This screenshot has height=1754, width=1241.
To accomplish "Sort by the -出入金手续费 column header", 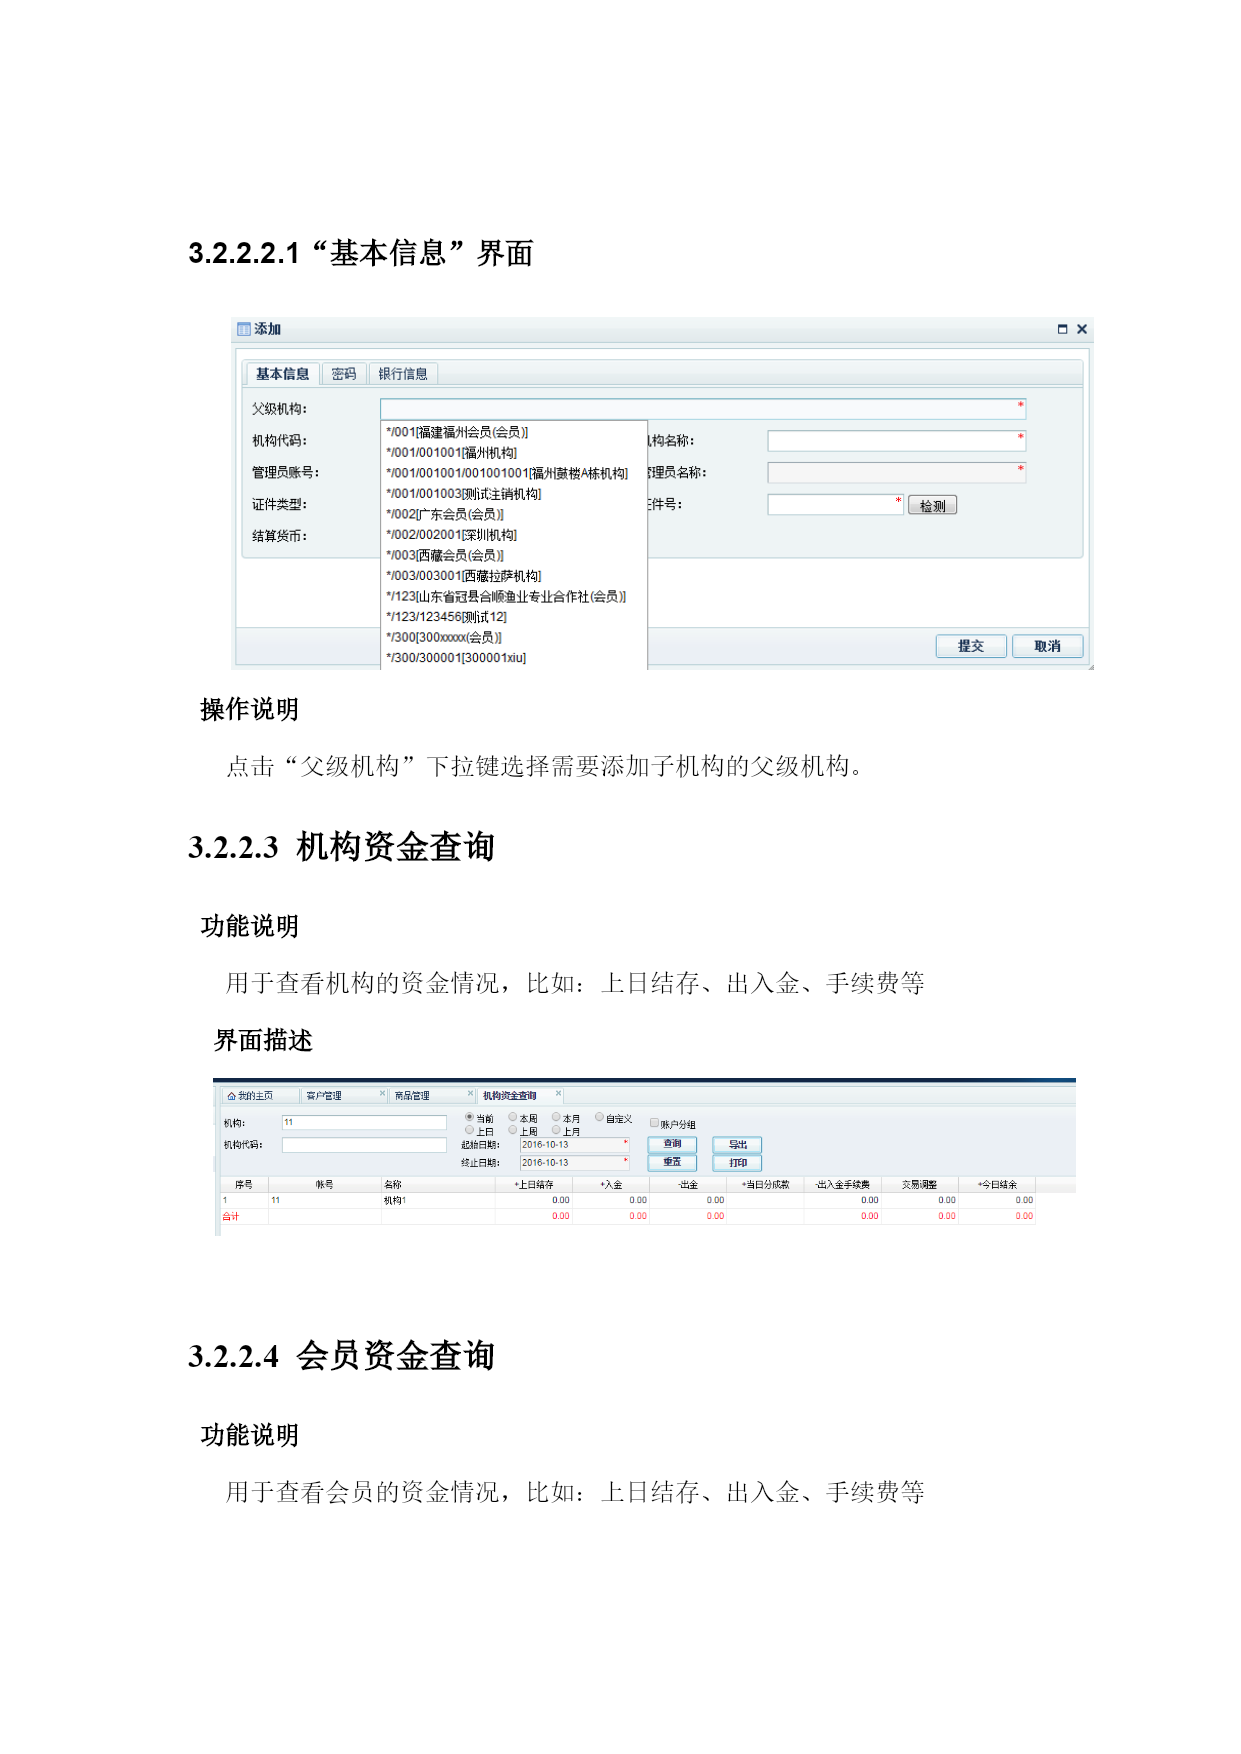I will point(843,1185).
